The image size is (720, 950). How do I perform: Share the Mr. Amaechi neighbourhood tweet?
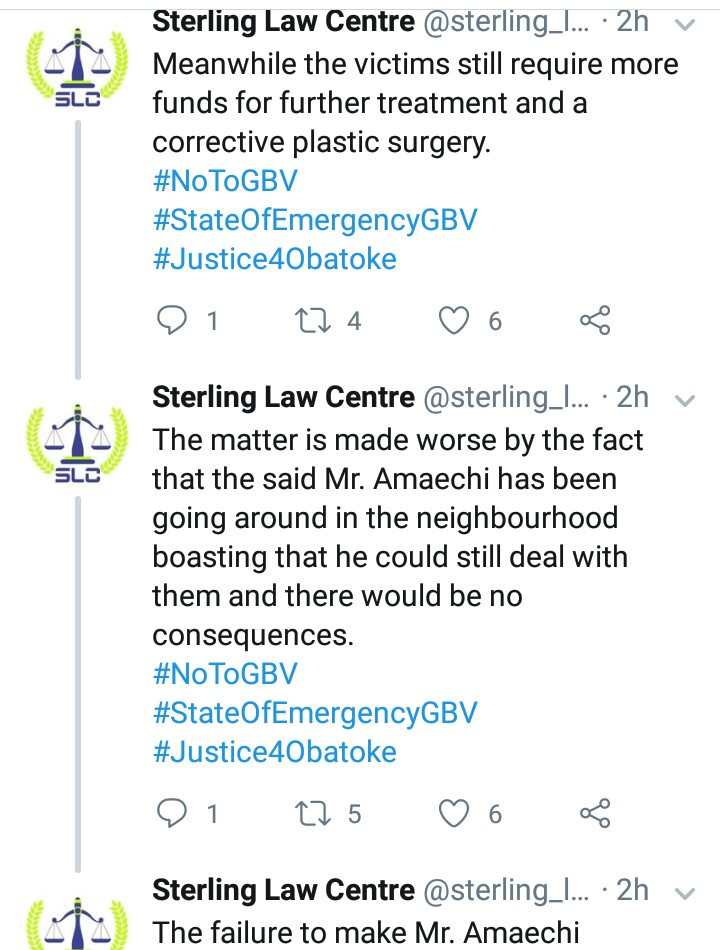point(595,813)
